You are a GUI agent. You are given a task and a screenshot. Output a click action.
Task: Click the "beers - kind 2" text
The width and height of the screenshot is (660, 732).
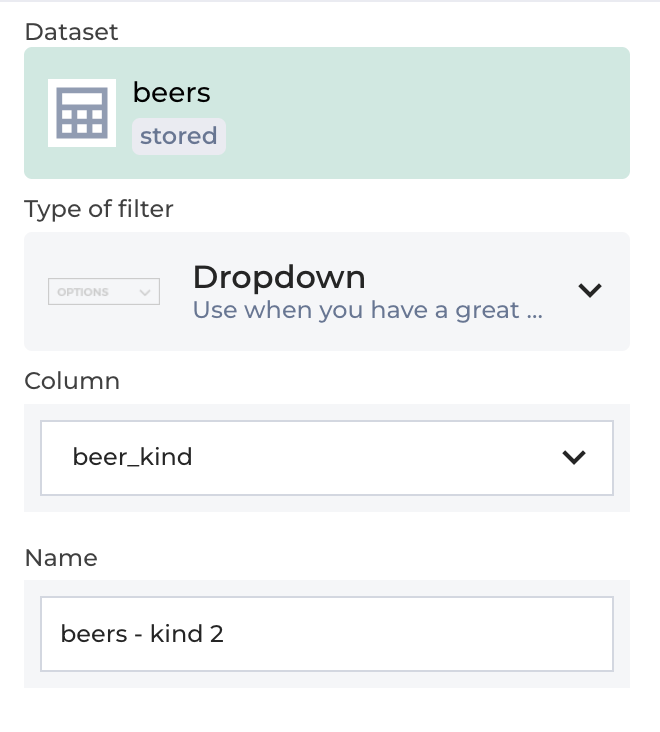(142, 634)
